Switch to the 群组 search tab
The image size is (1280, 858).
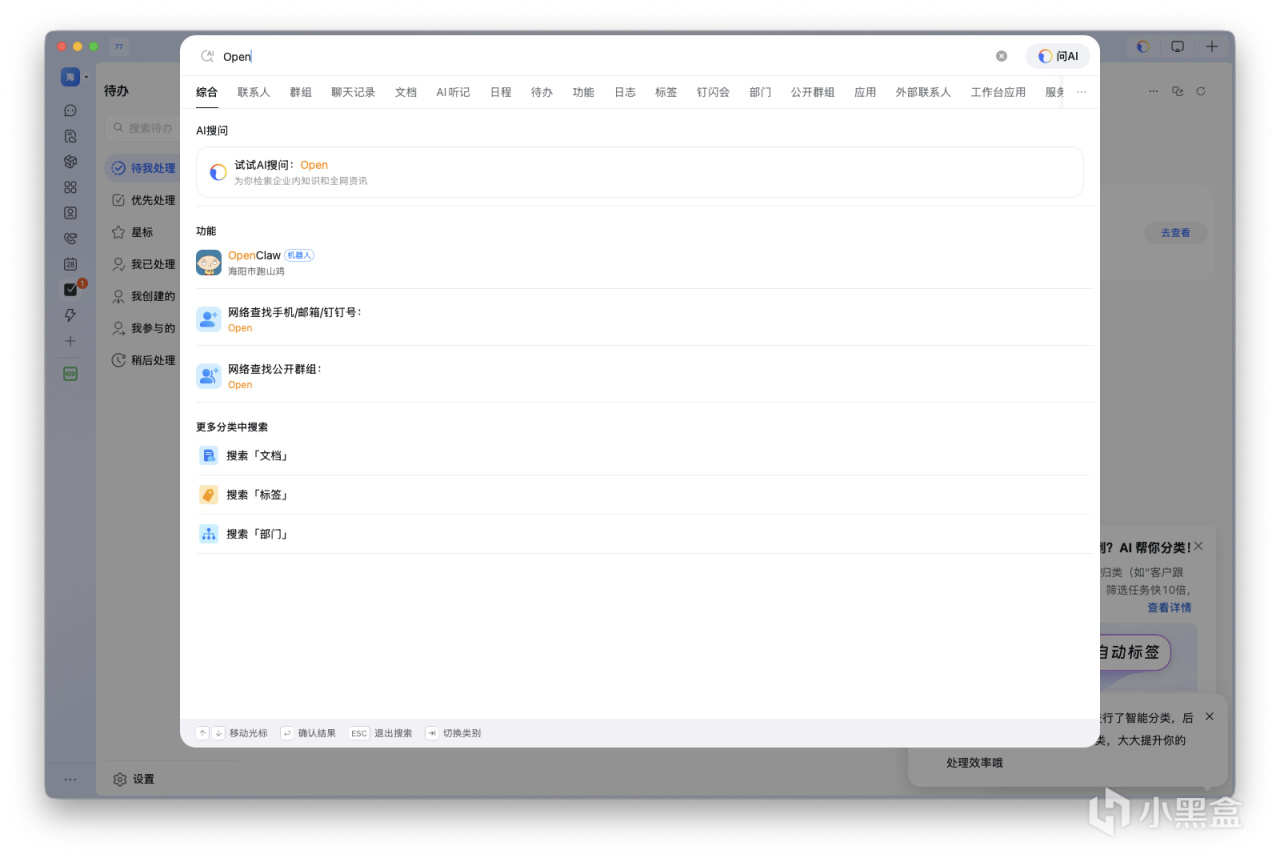click(301, 92)
